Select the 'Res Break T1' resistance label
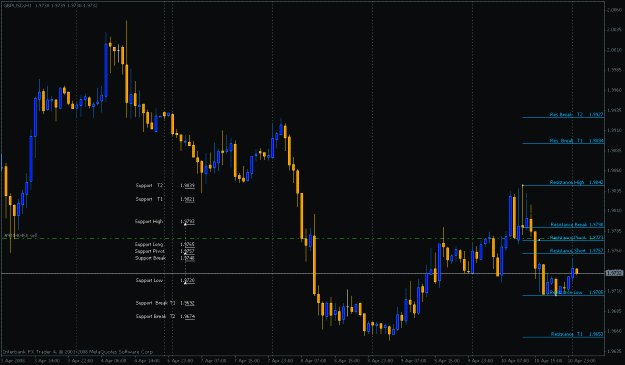Screen dimensions: 625x365 (566, 141)
